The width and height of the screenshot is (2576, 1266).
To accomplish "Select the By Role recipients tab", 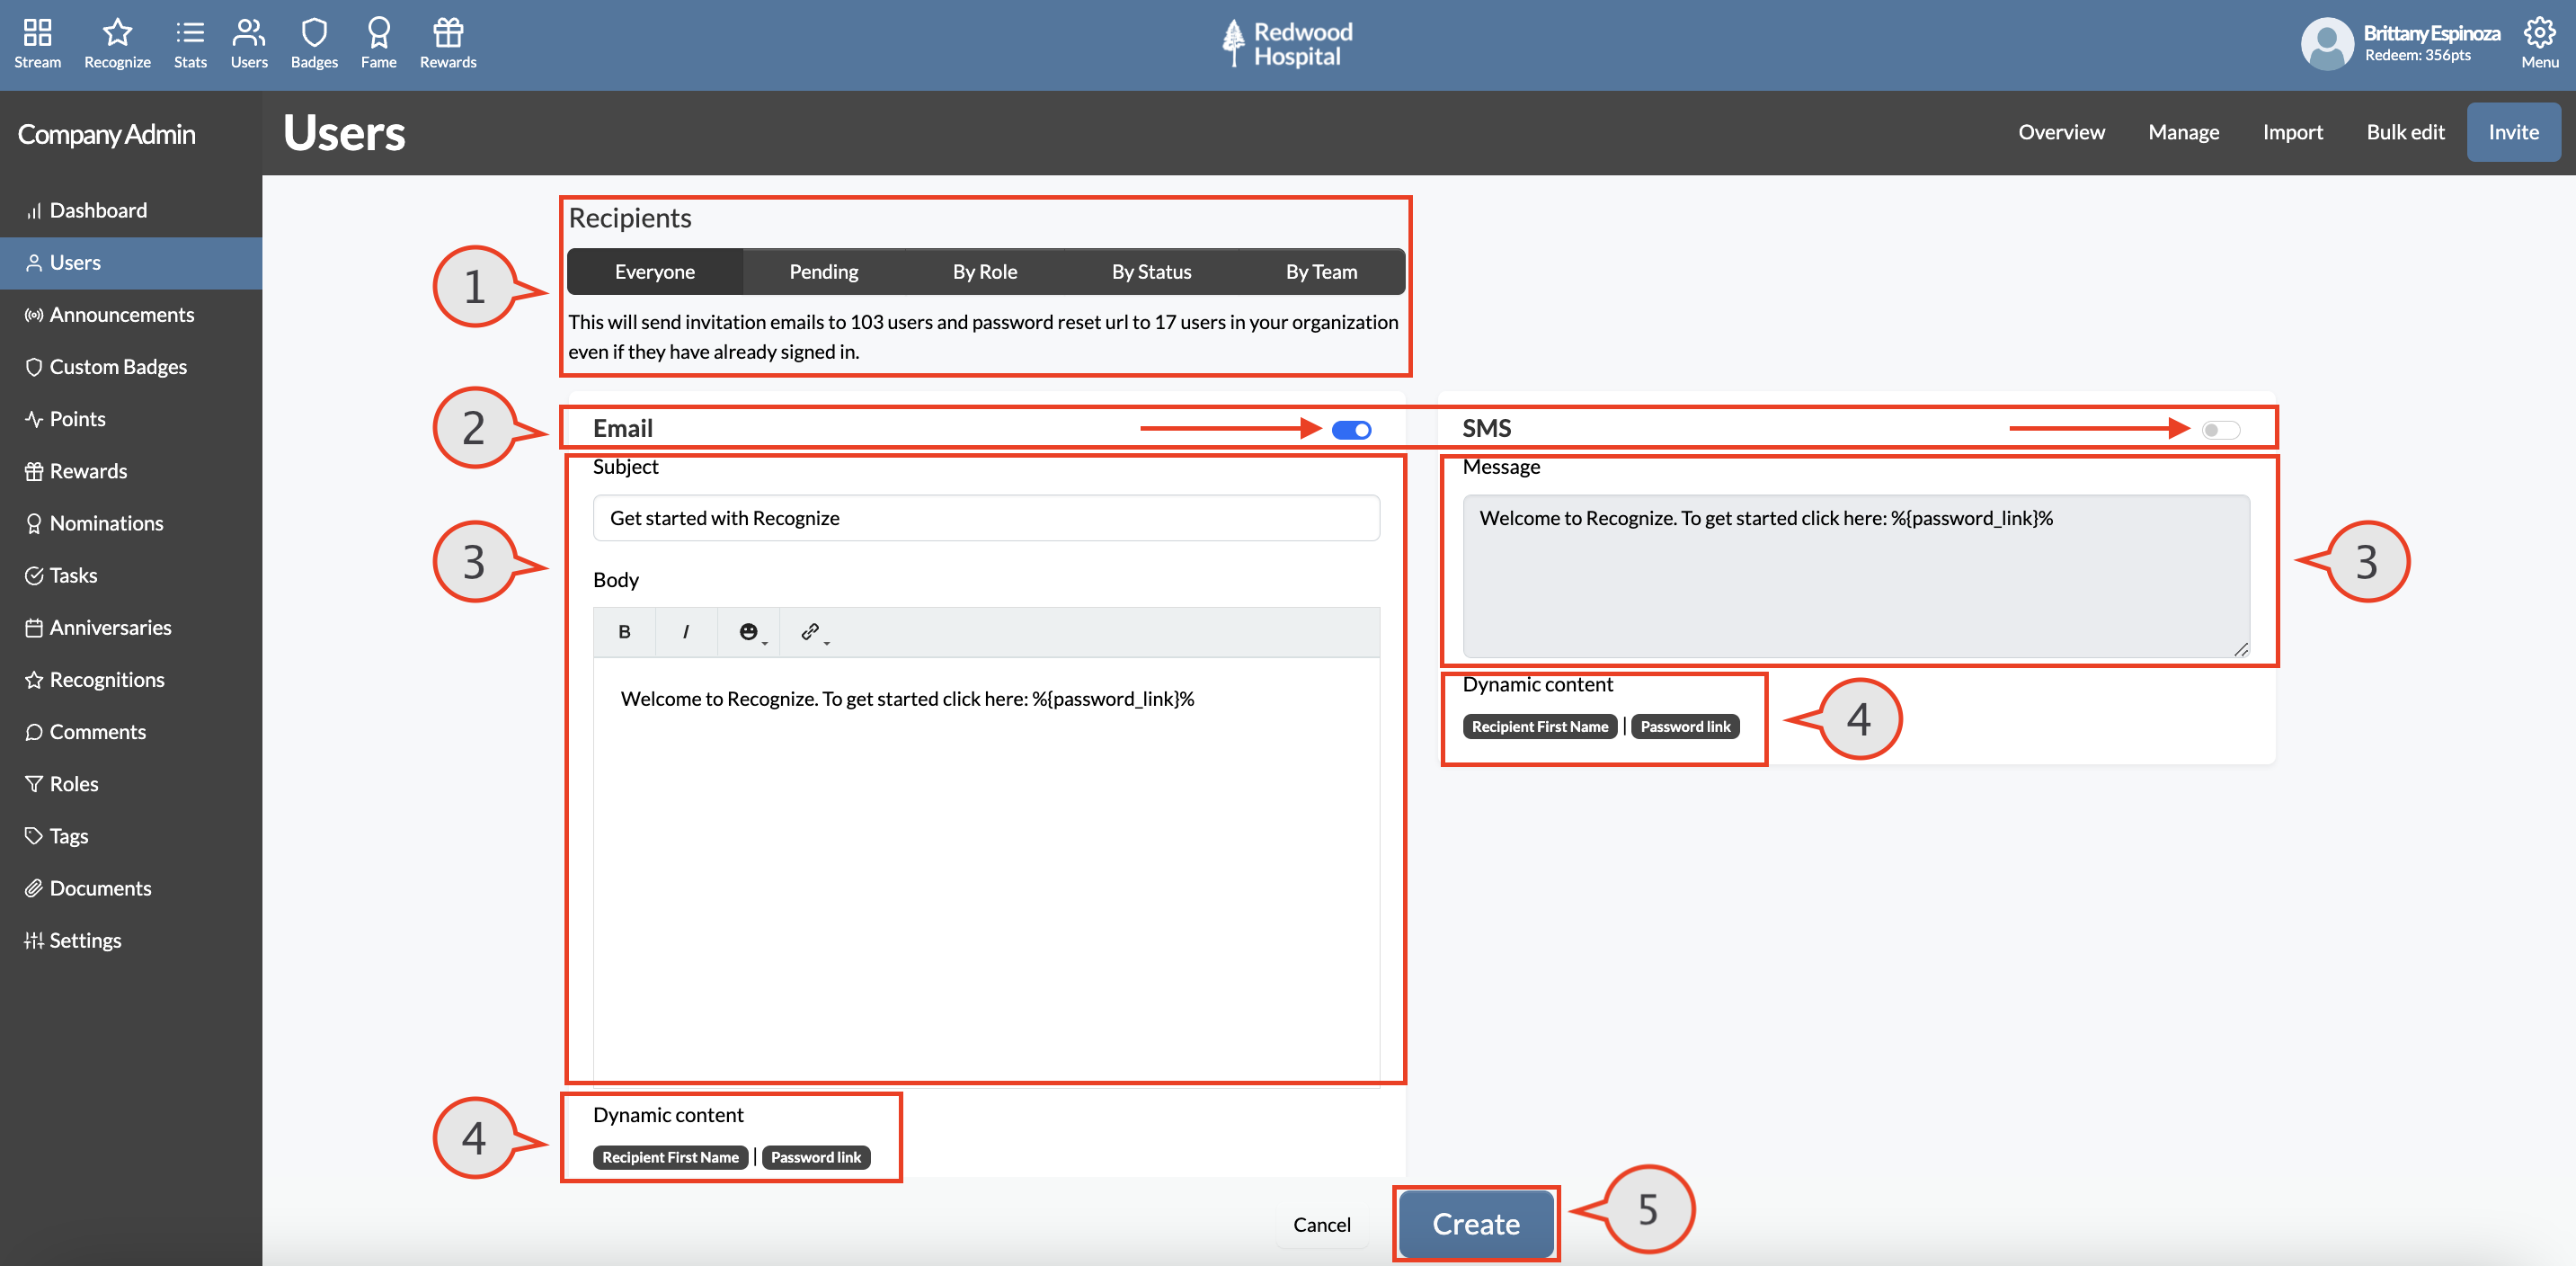I will [985, 272].
